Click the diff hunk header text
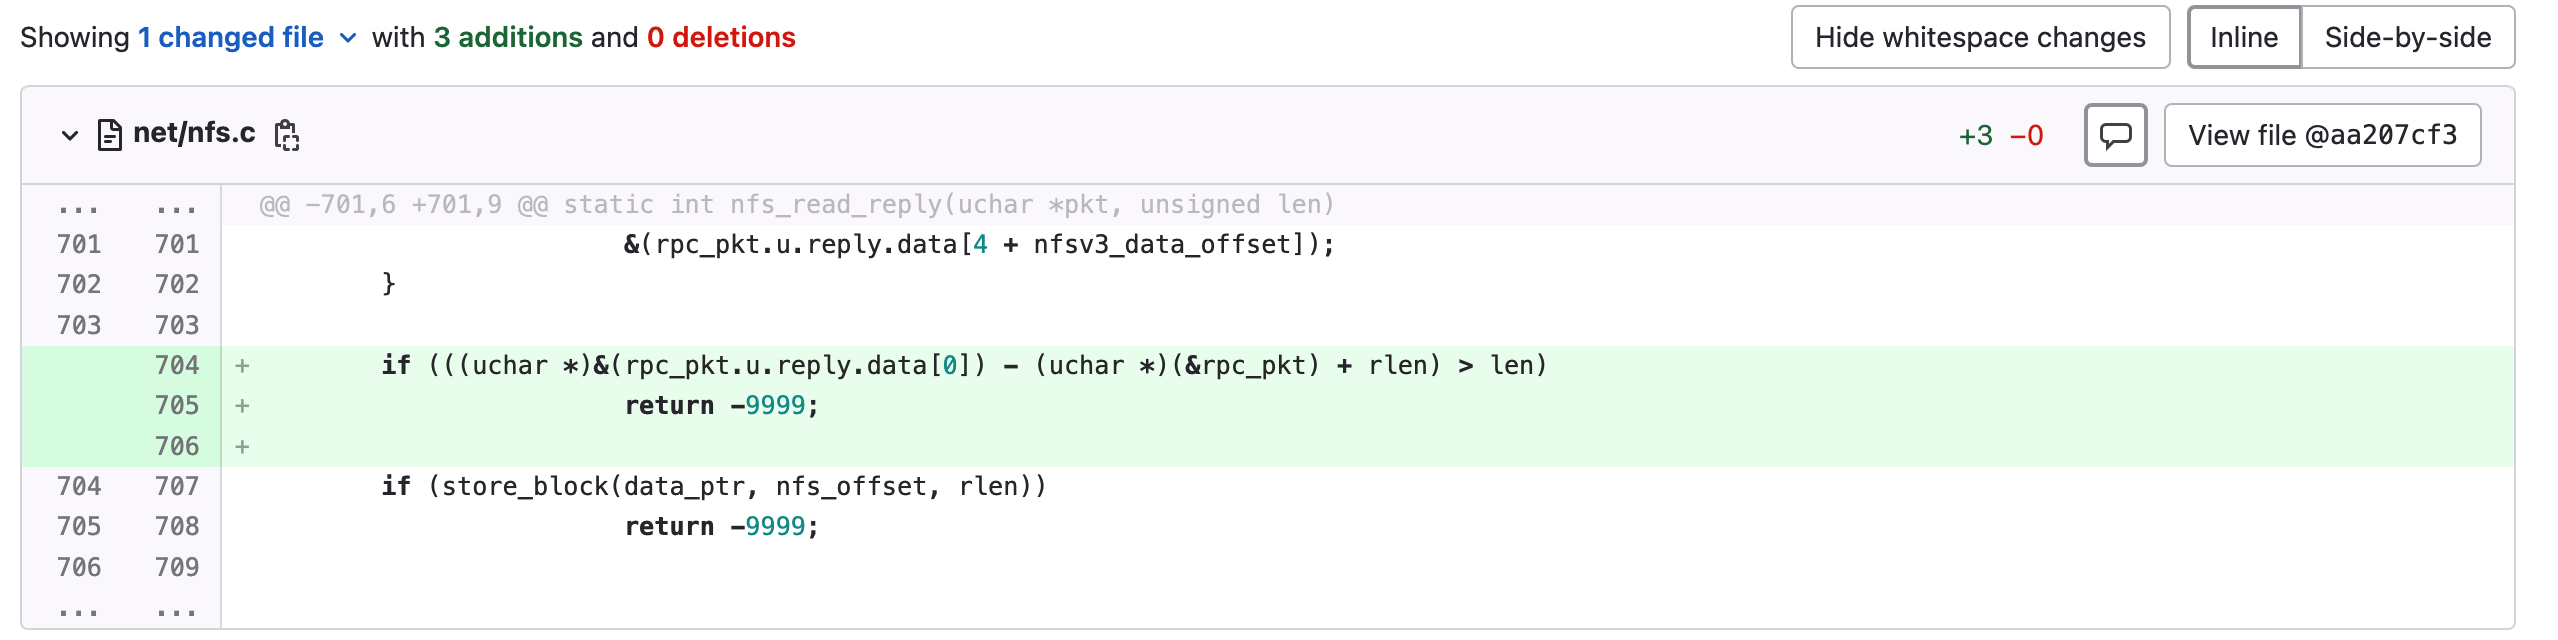The width and height of the screenshot is (2558, 640). (x=797, y=205)
